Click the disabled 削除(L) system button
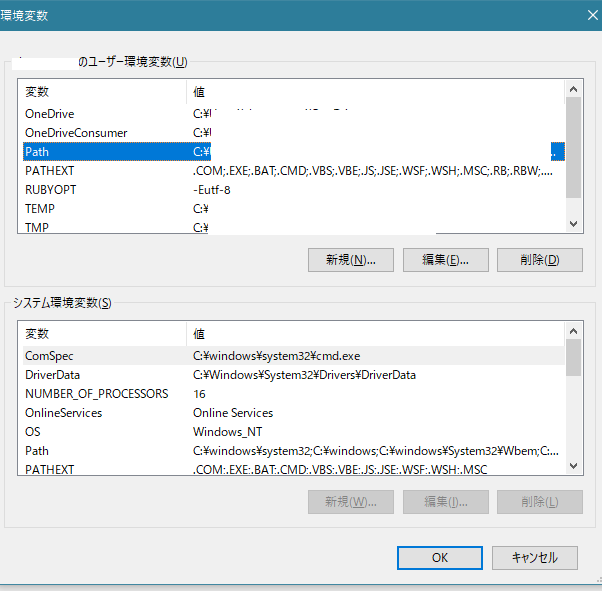Image resolution: width=602 pixels, height=591 pixels. (x=539, y=502)
